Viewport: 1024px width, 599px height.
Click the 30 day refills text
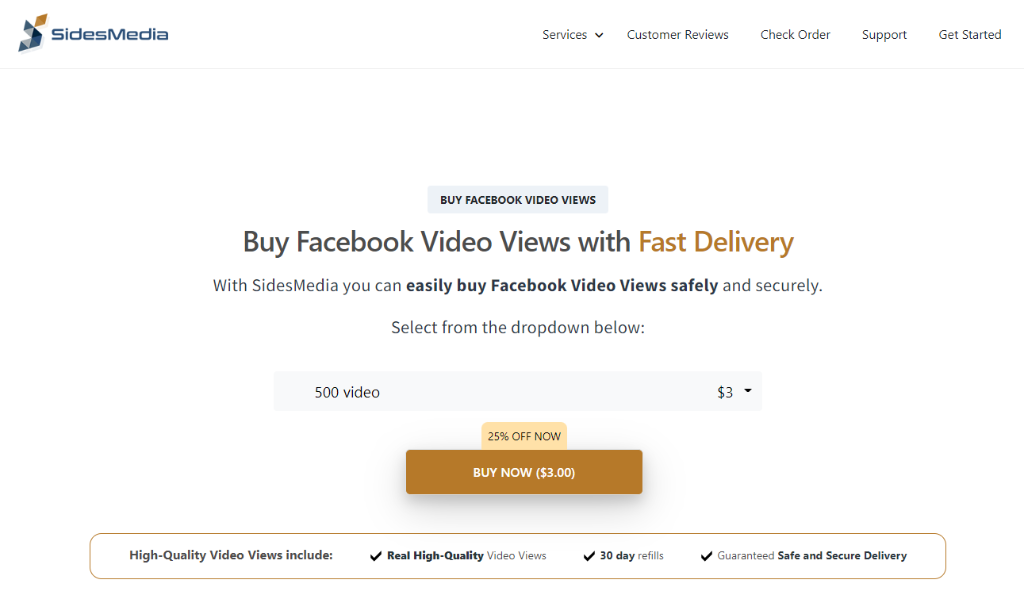click(x=631, y=556)
